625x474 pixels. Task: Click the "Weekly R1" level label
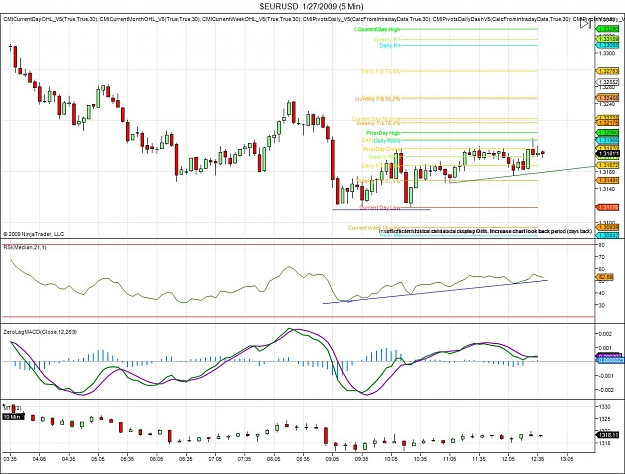(387, 39)
